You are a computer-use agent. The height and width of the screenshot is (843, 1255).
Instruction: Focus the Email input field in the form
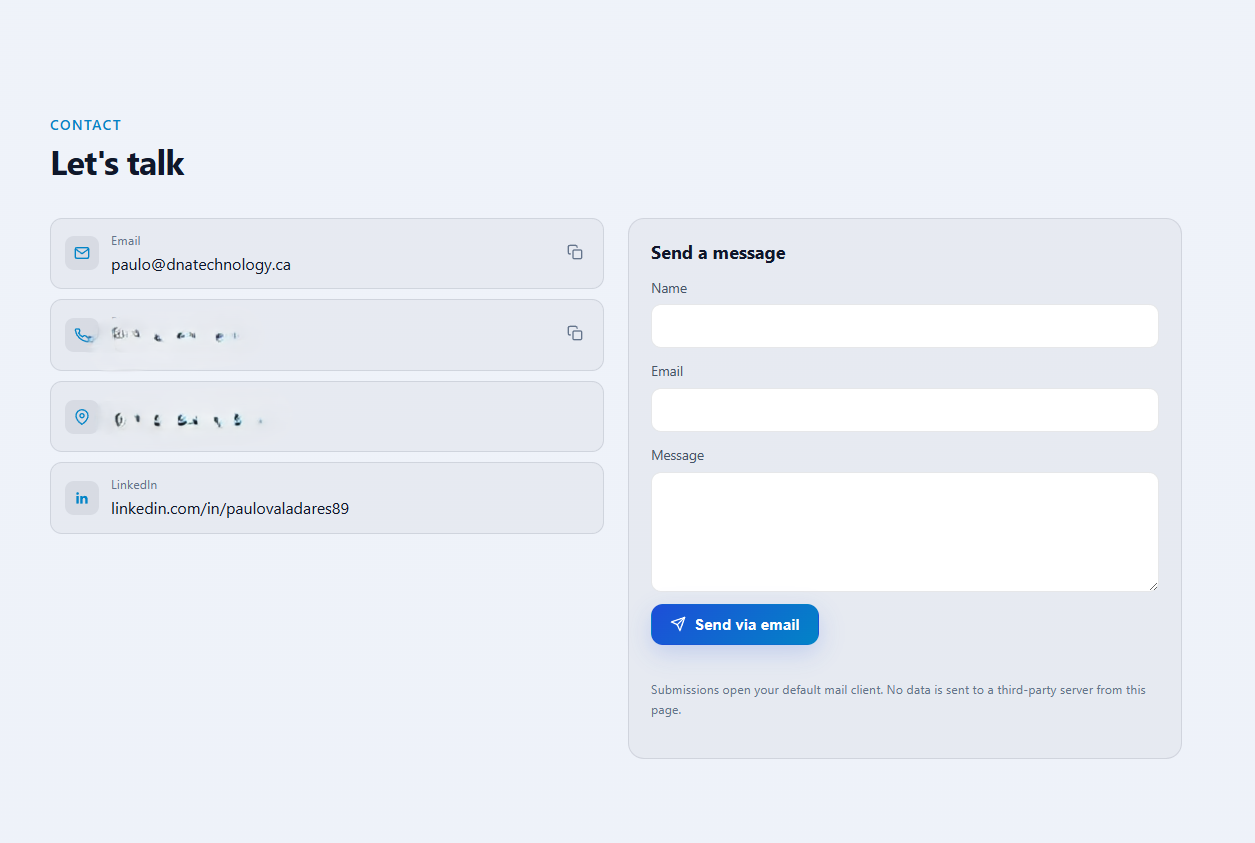click(904, 410)
